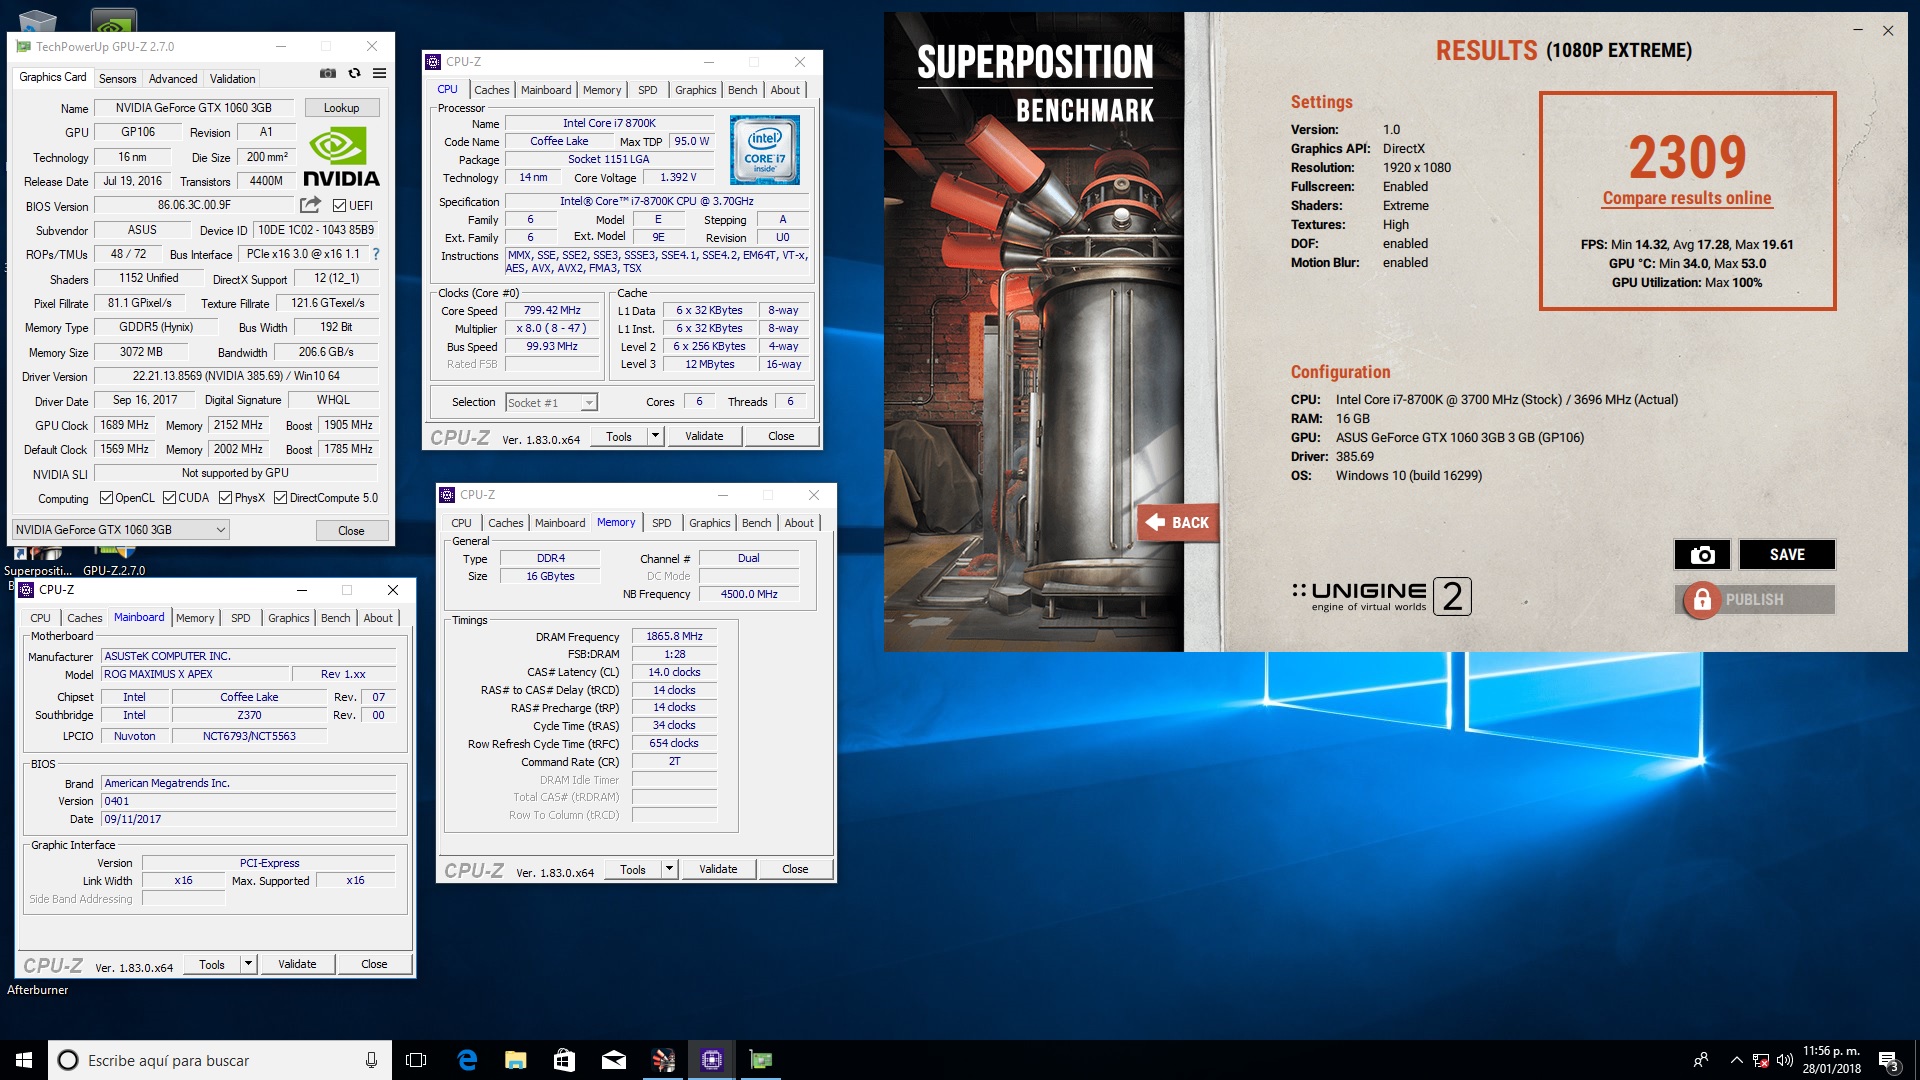Open Windows Start menu
Viewport: 1920px width, 1080px height.
pos(24,1060)
